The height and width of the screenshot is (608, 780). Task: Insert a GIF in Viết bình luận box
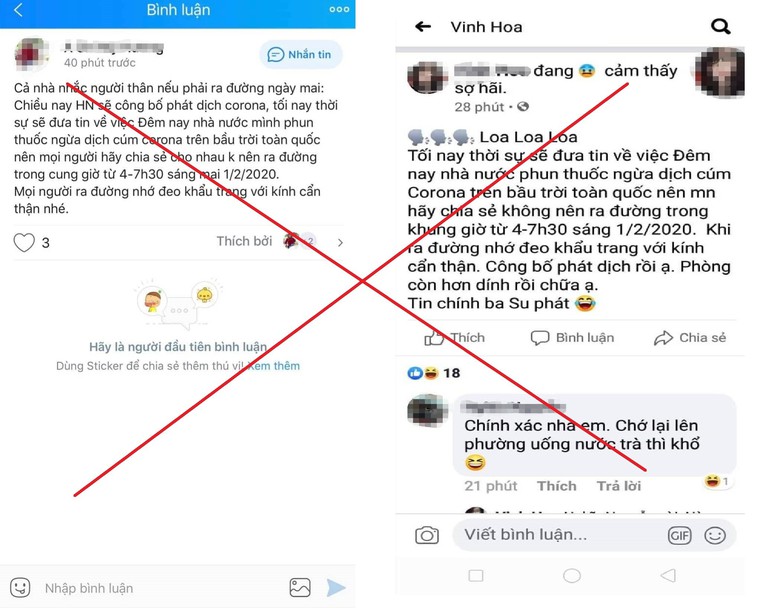click(680, 535)
